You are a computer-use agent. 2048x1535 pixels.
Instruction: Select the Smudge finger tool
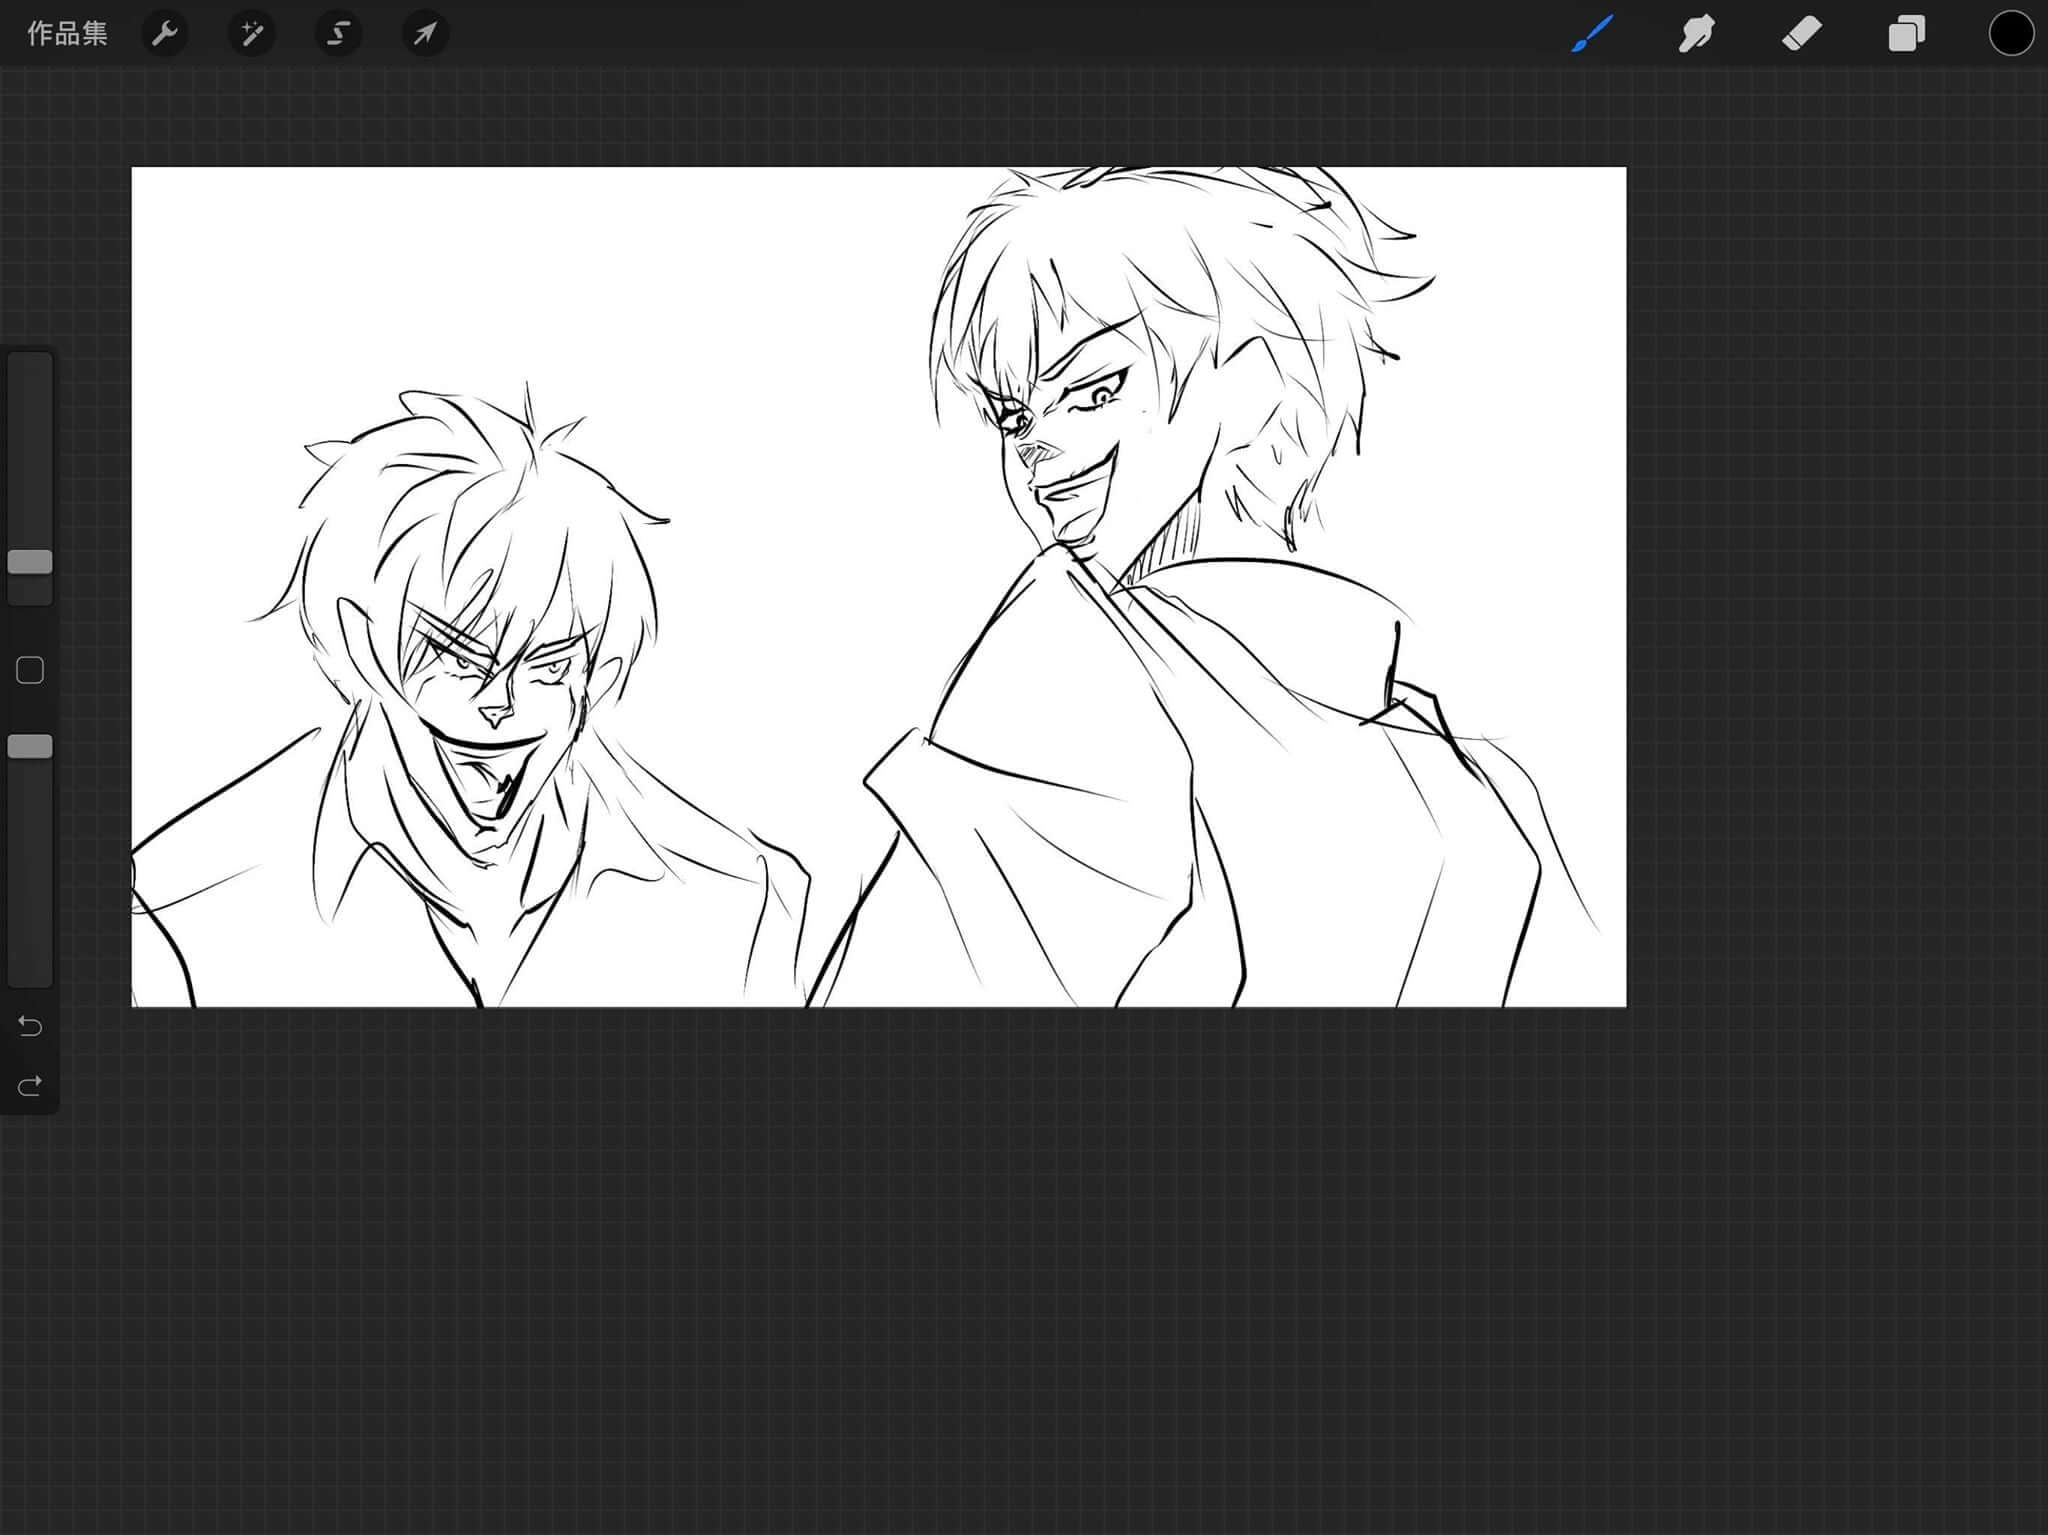click(1697, 34)
